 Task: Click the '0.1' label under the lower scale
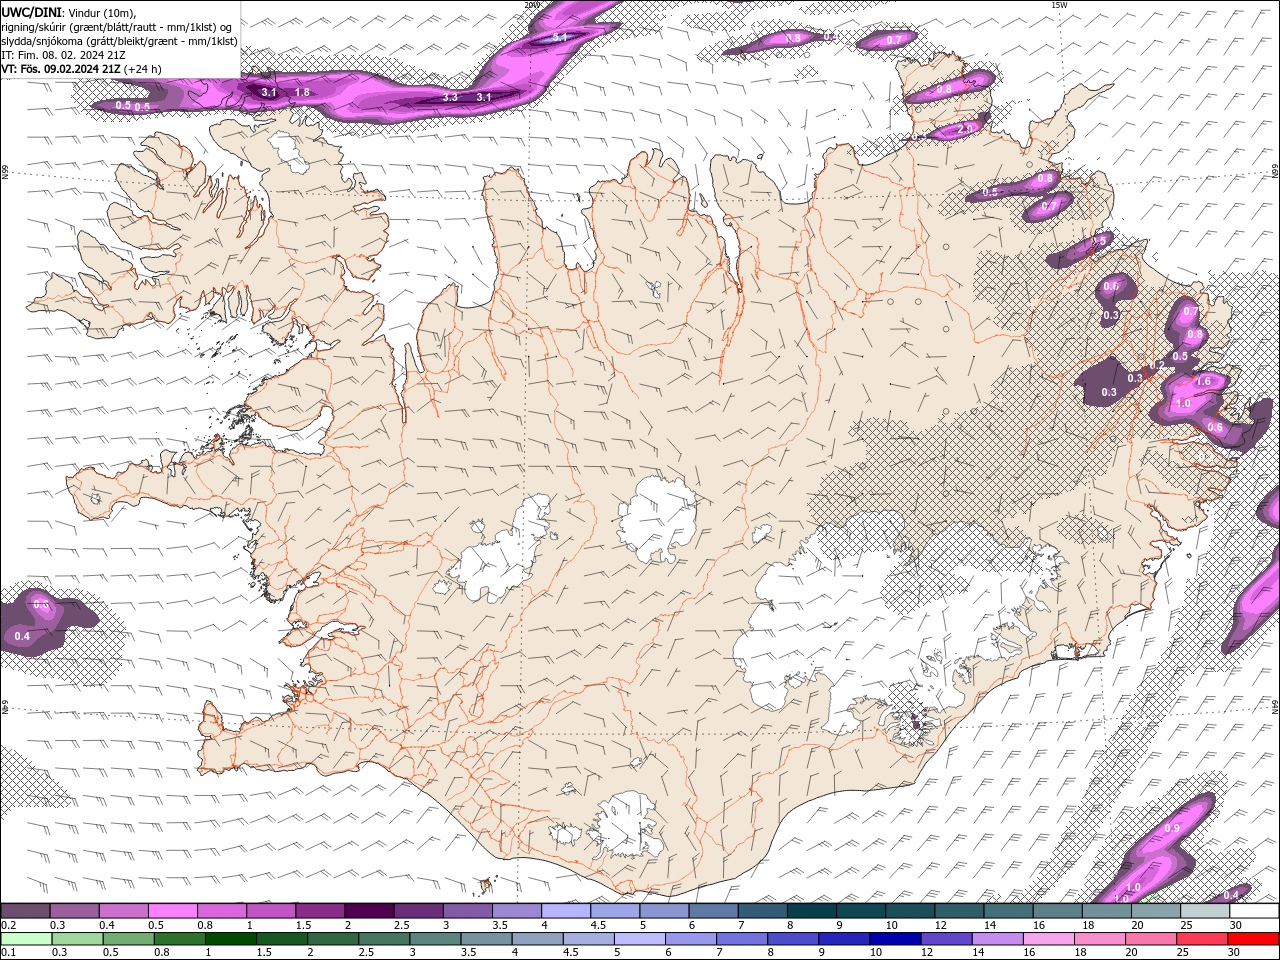[8, 952]
